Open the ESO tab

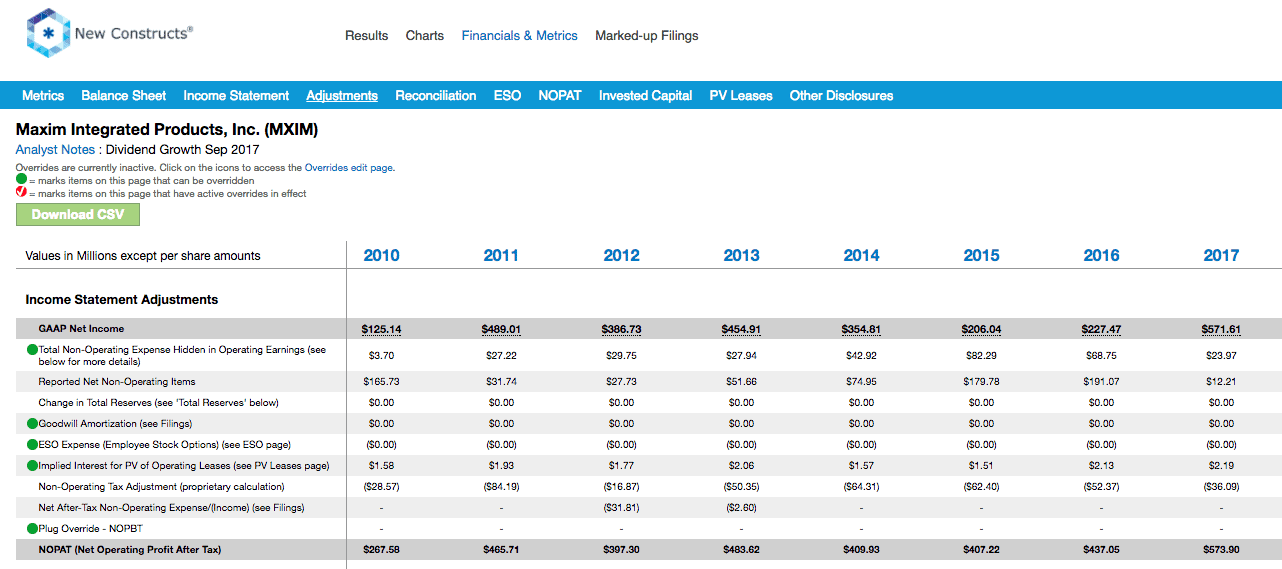pos(507,96)
